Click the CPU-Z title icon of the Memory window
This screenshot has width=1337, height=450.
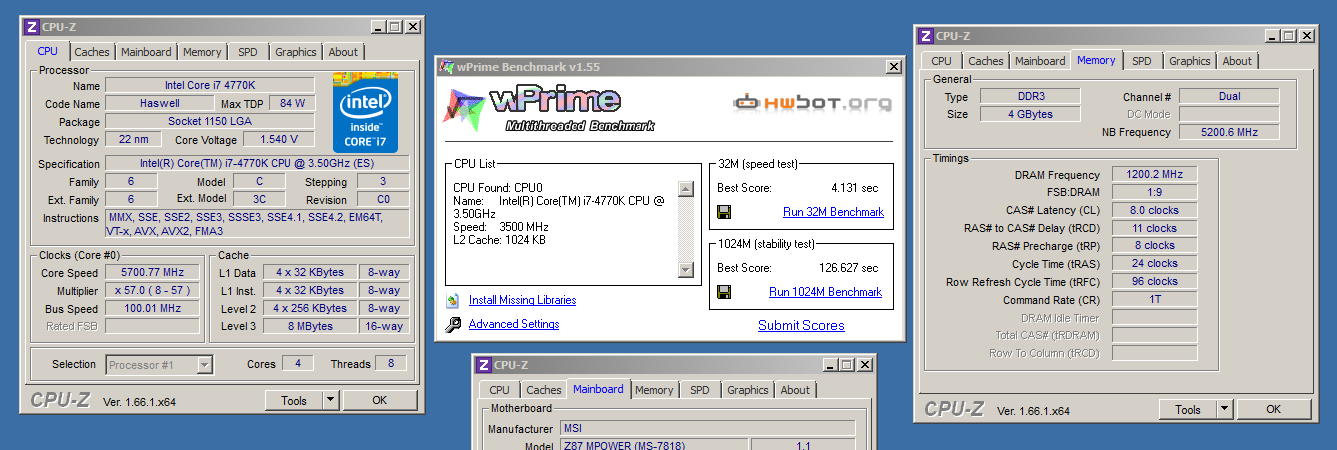tap(925, 36)
